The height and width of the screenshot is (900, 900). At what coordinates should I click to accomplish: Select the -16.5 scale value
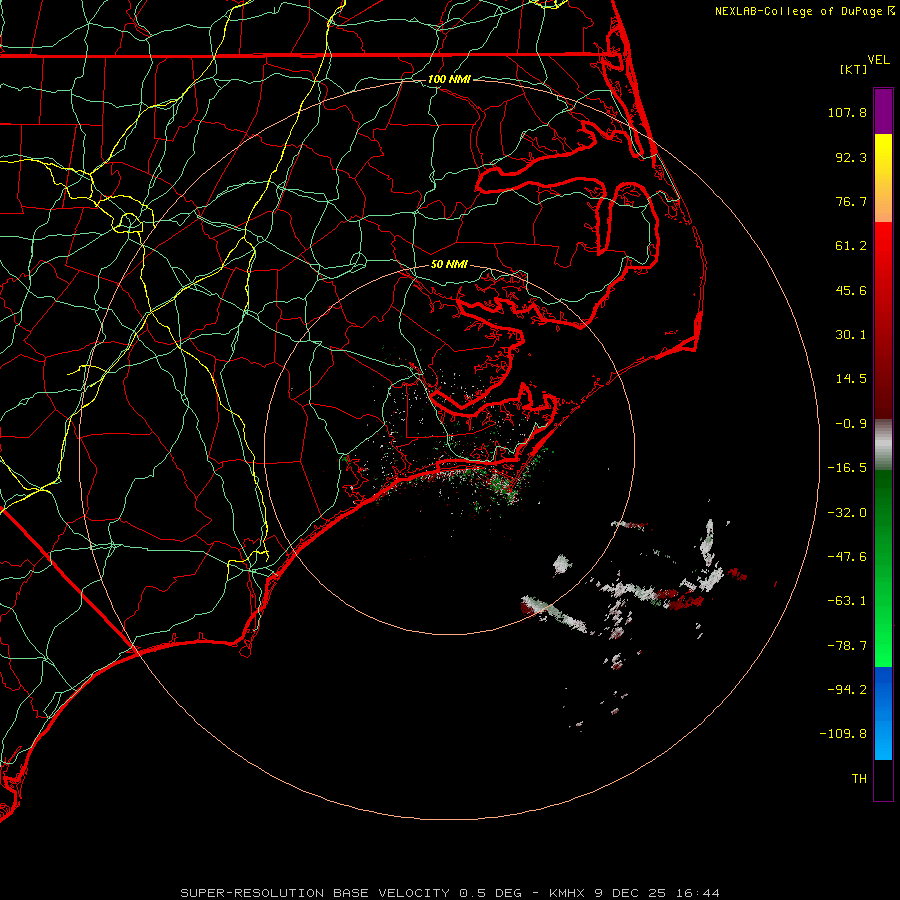pyautogui.click(x=847, y=468)
